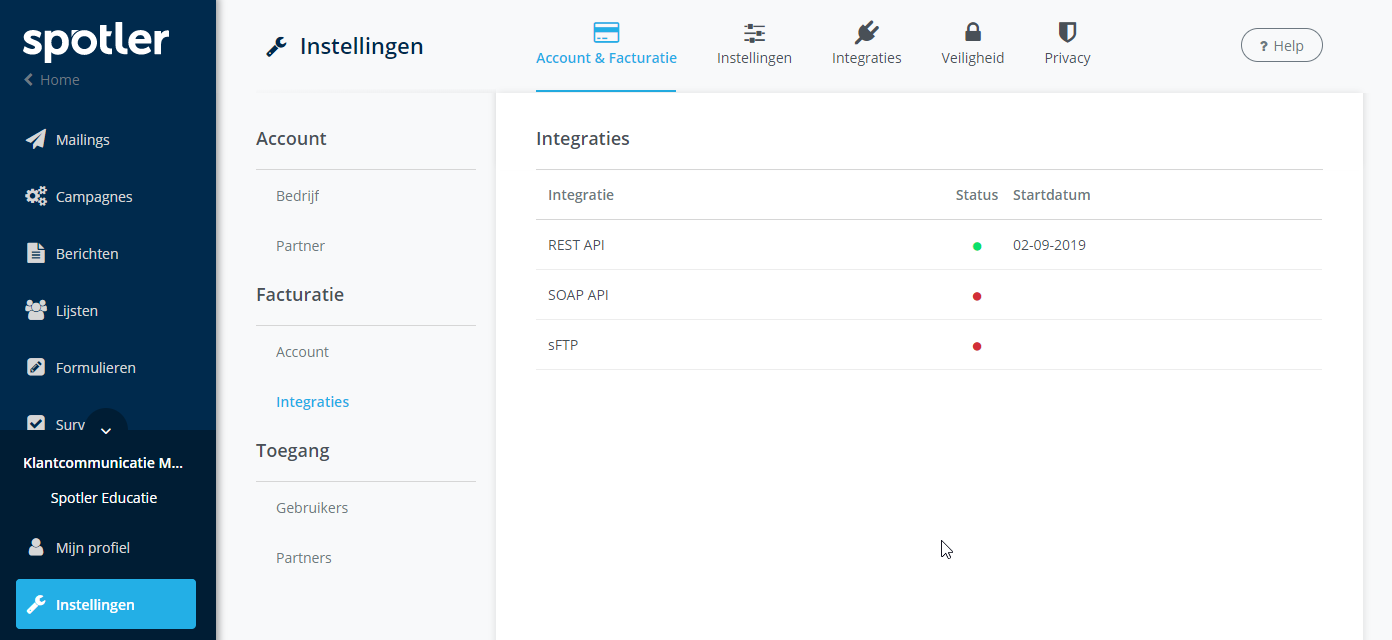The image size is (1392, 640).
Task: Switch to the Account & Facturatie tab
Action: click(606, 46)
